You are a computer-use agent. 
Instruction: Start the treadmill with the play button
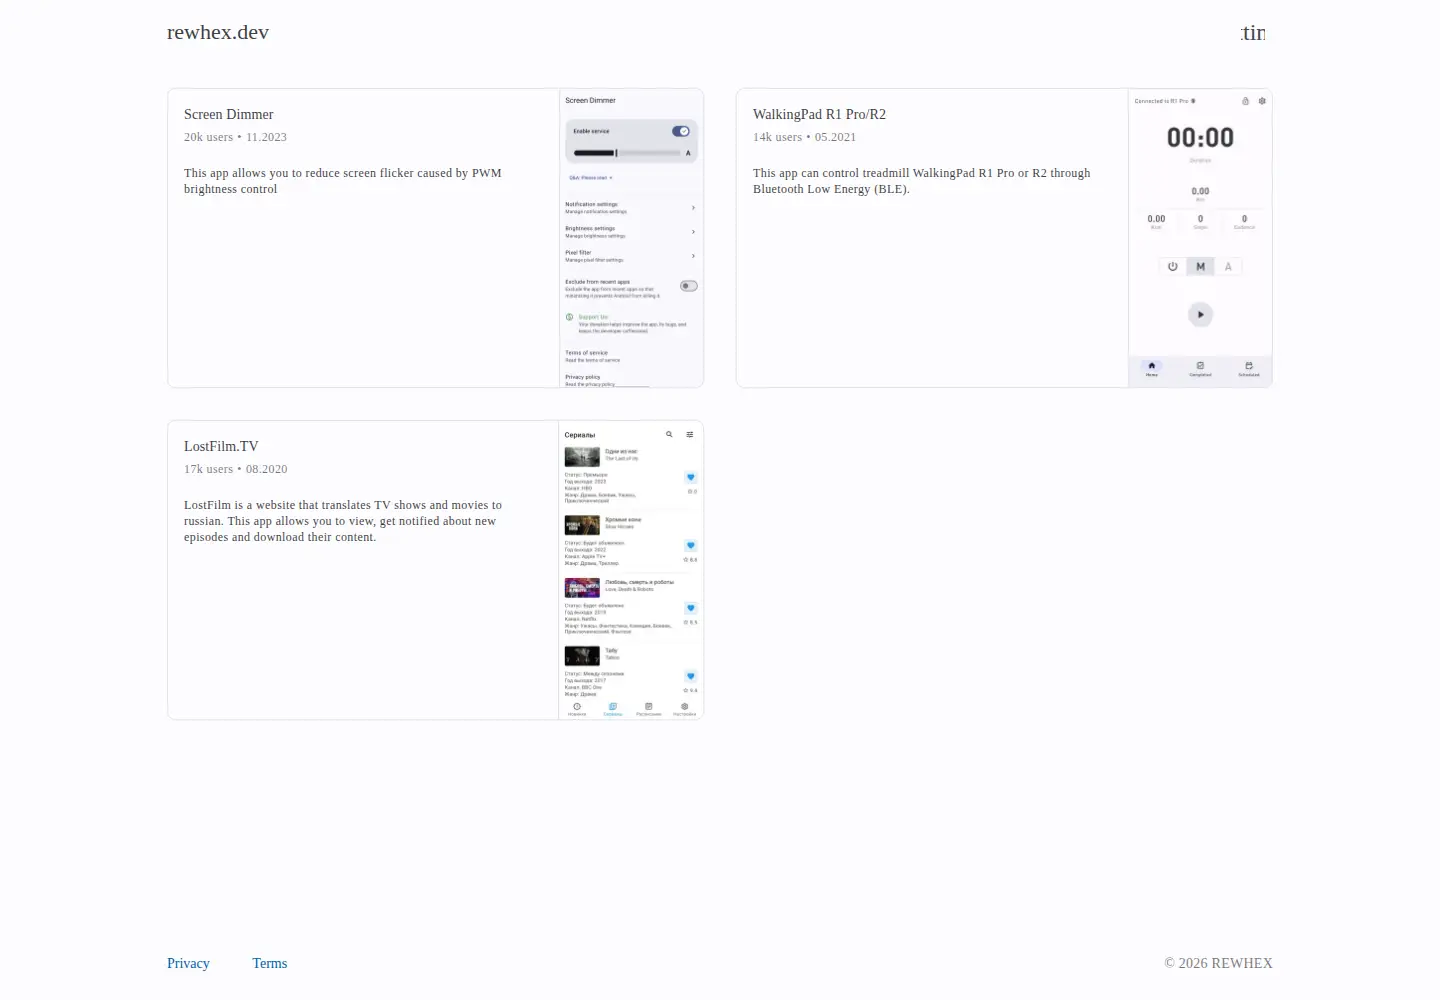tap(1200, 314)
